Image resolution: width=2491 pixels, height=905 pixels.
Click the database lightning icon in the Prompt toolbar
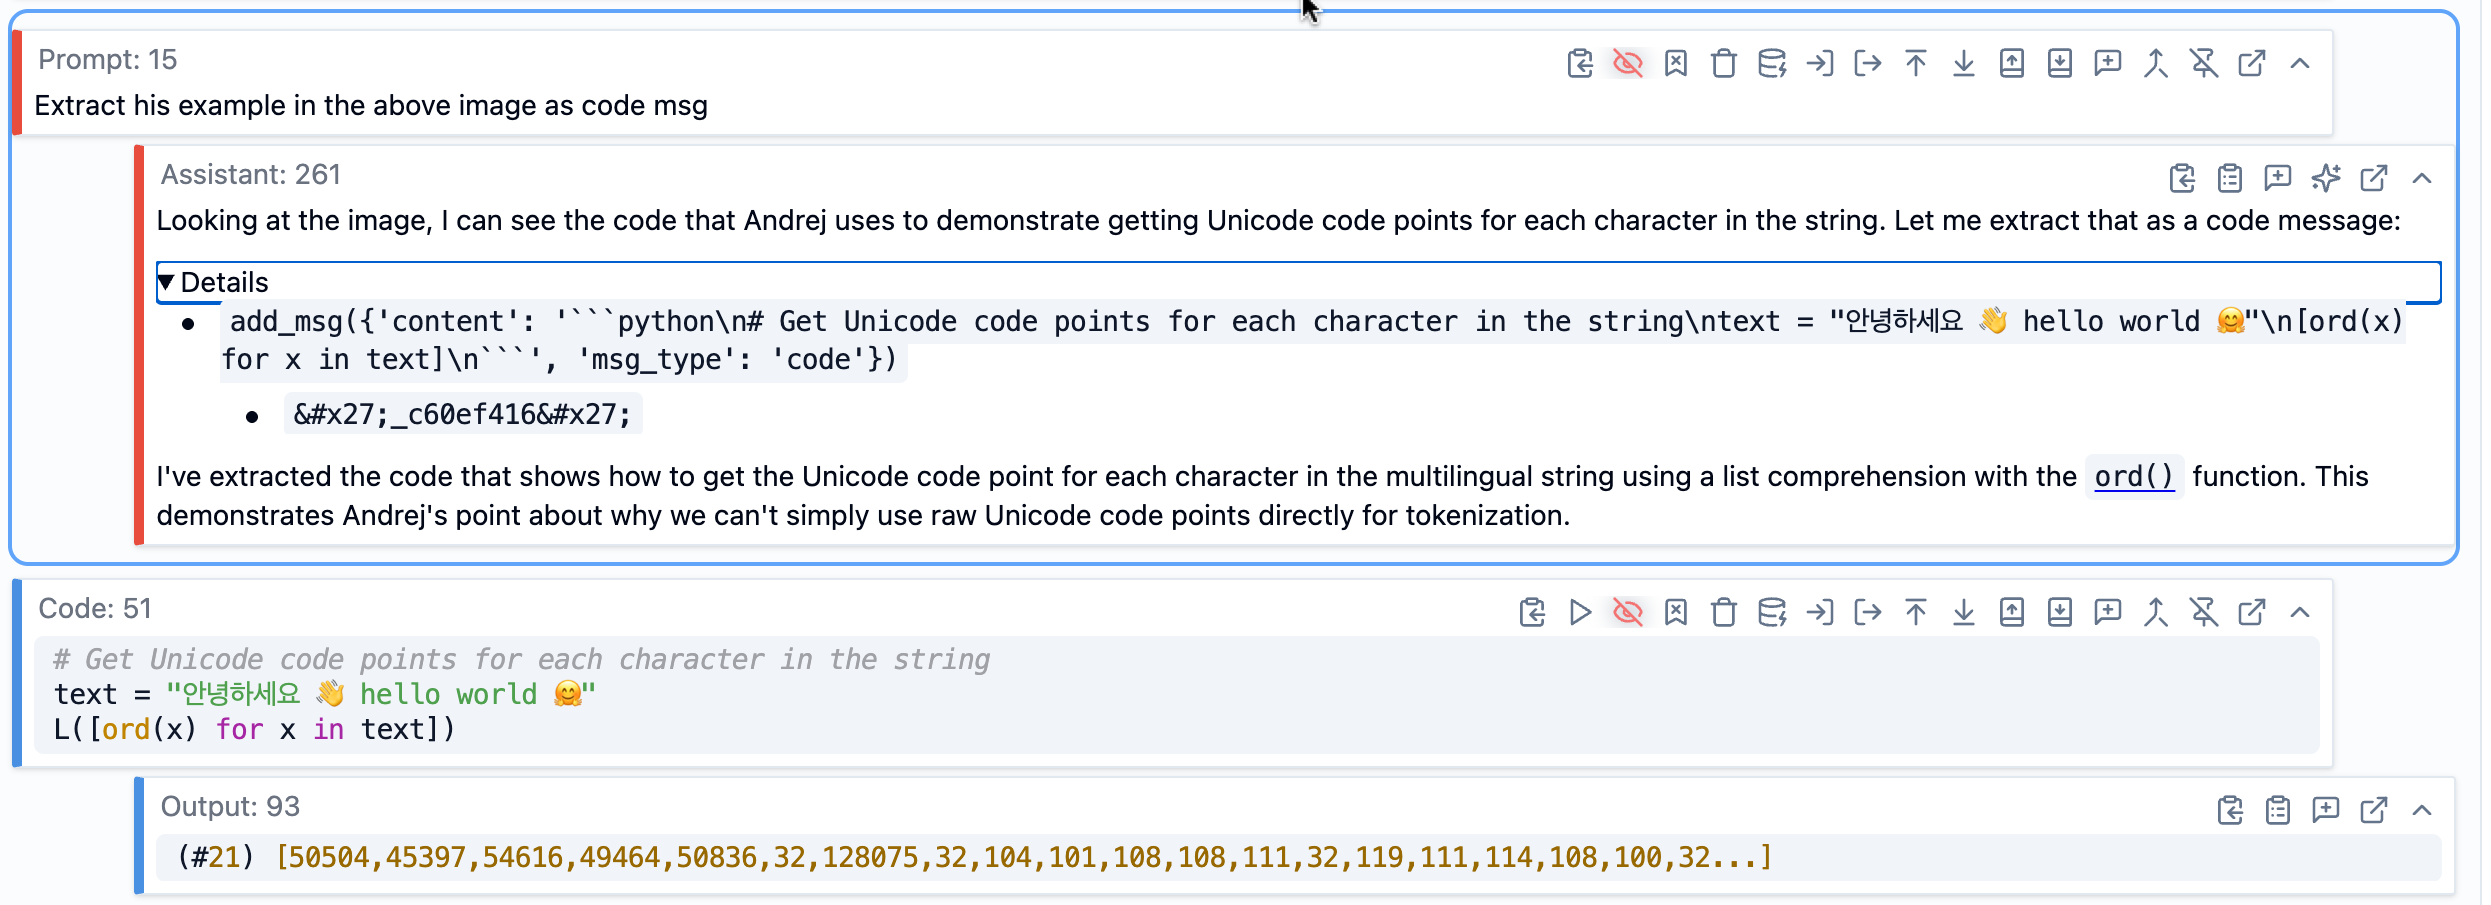coord(1771,64)
